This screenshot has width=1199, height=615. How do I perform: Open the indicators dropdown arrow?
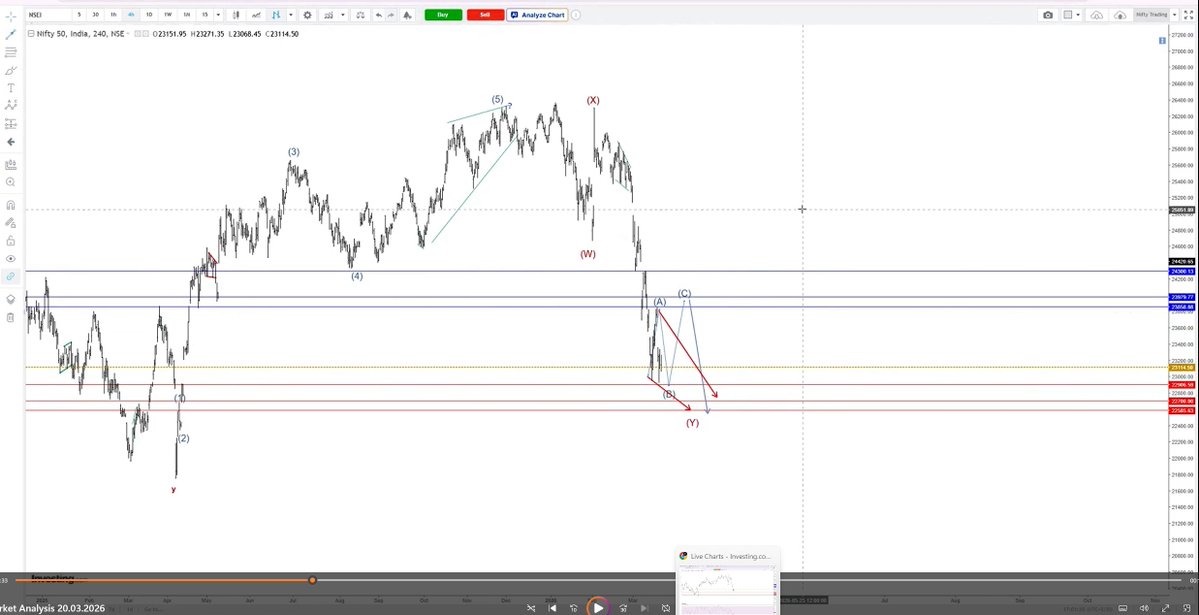343,15
